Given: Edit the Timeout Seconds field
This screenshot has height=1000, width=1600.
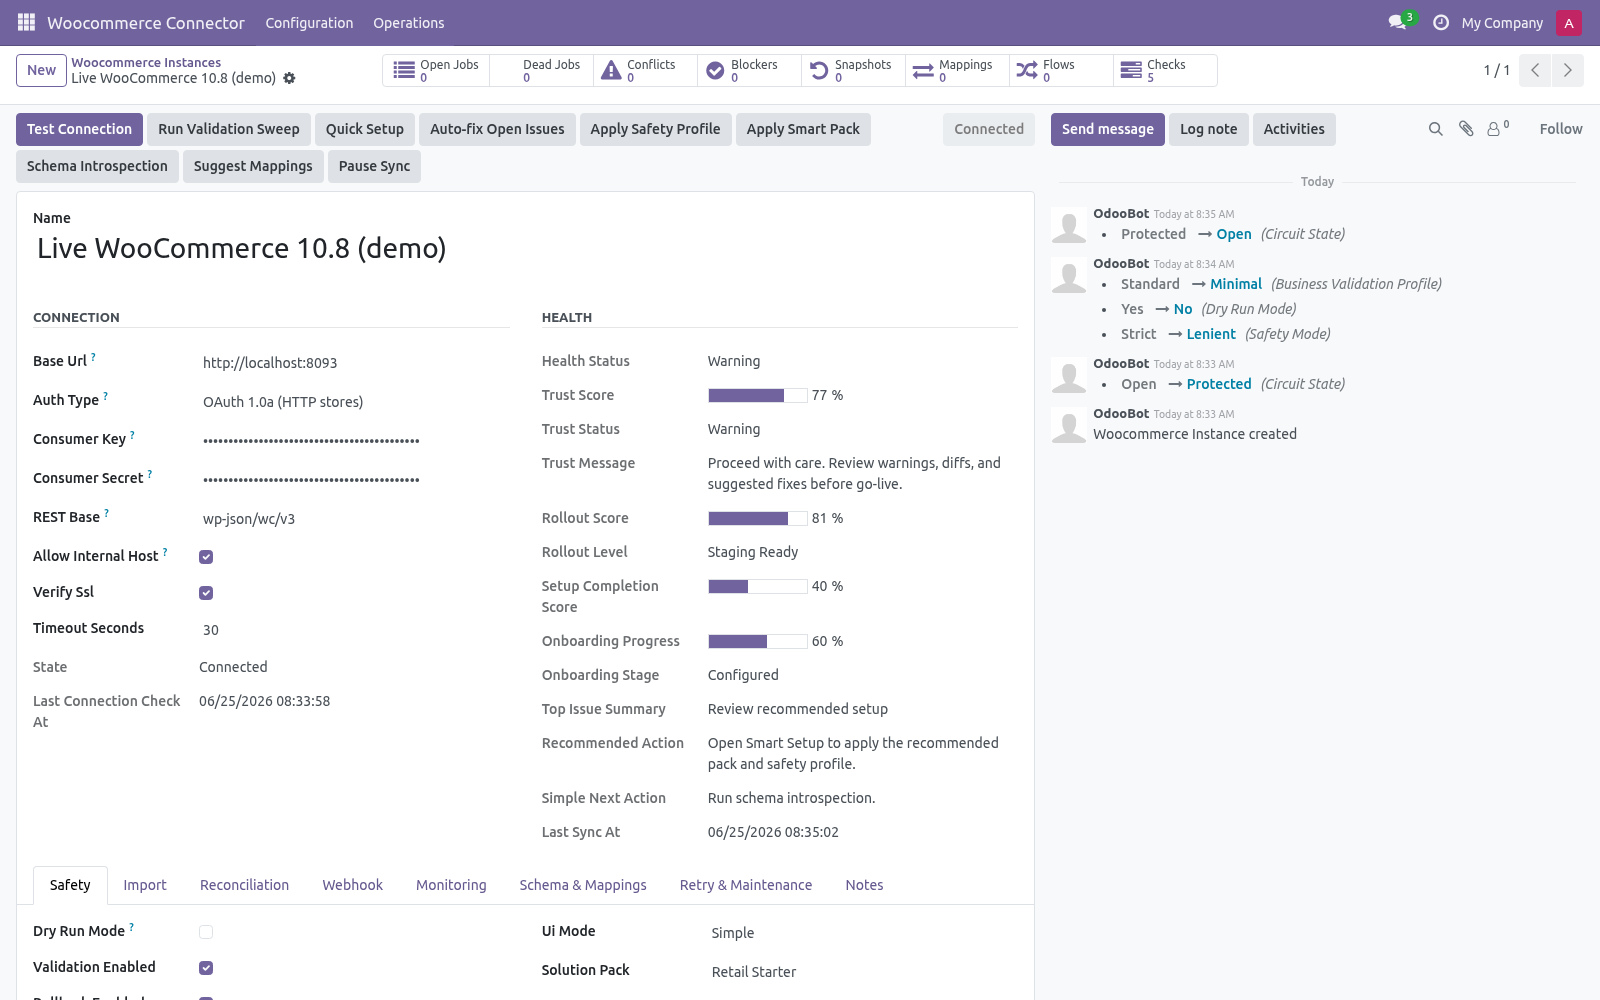Looking at the screenshot, I should pyautogui.click(x=354, y=630).
